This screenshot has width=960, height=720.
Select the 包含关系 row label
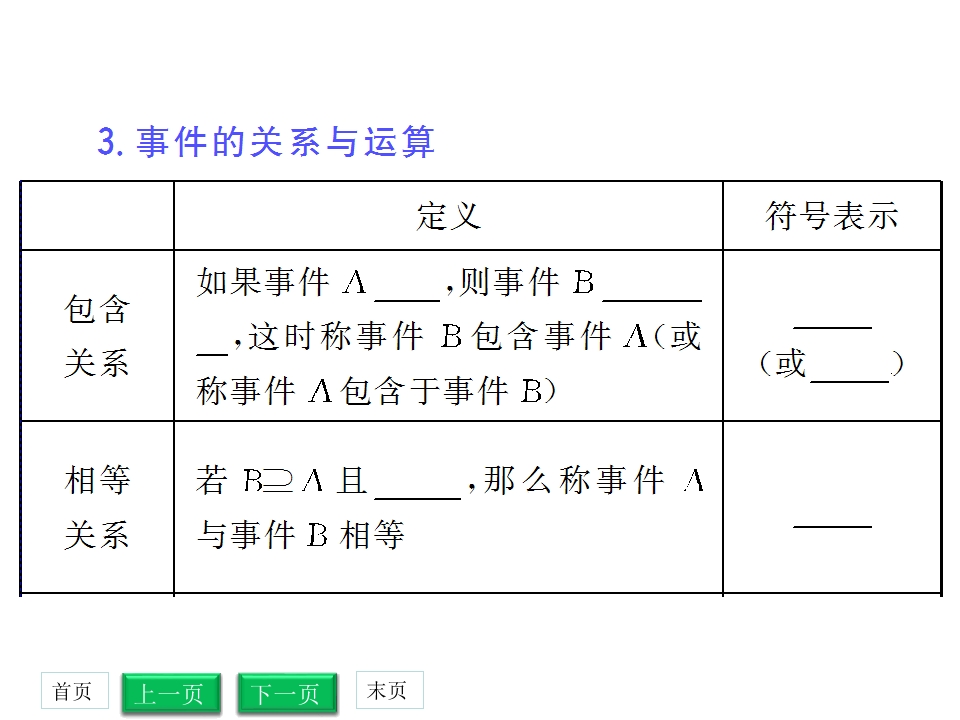click(x=97, y=336)
